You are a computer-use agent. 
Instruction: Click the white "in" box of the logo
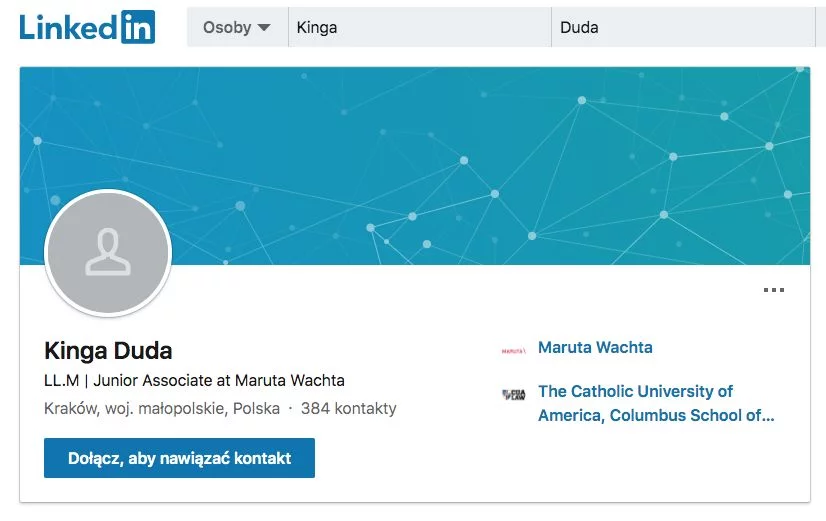point(138,27)
